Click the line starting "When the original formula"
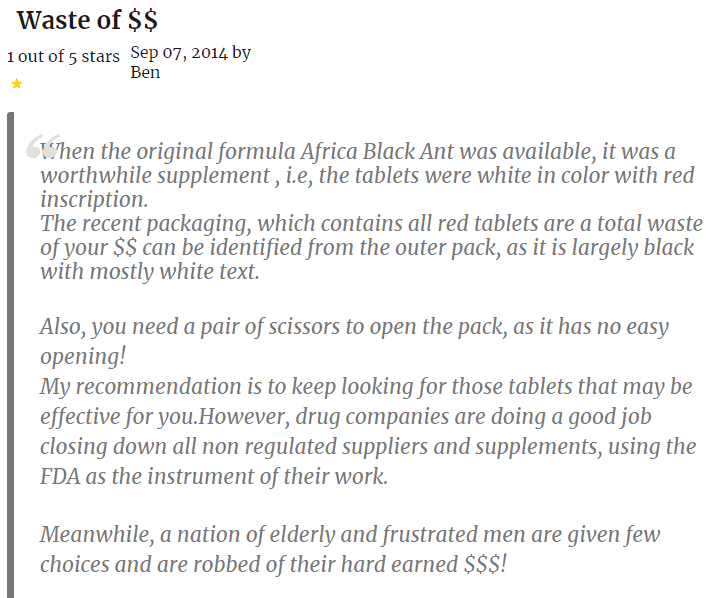This screenshot has width=709, height=598. [358, 152]
